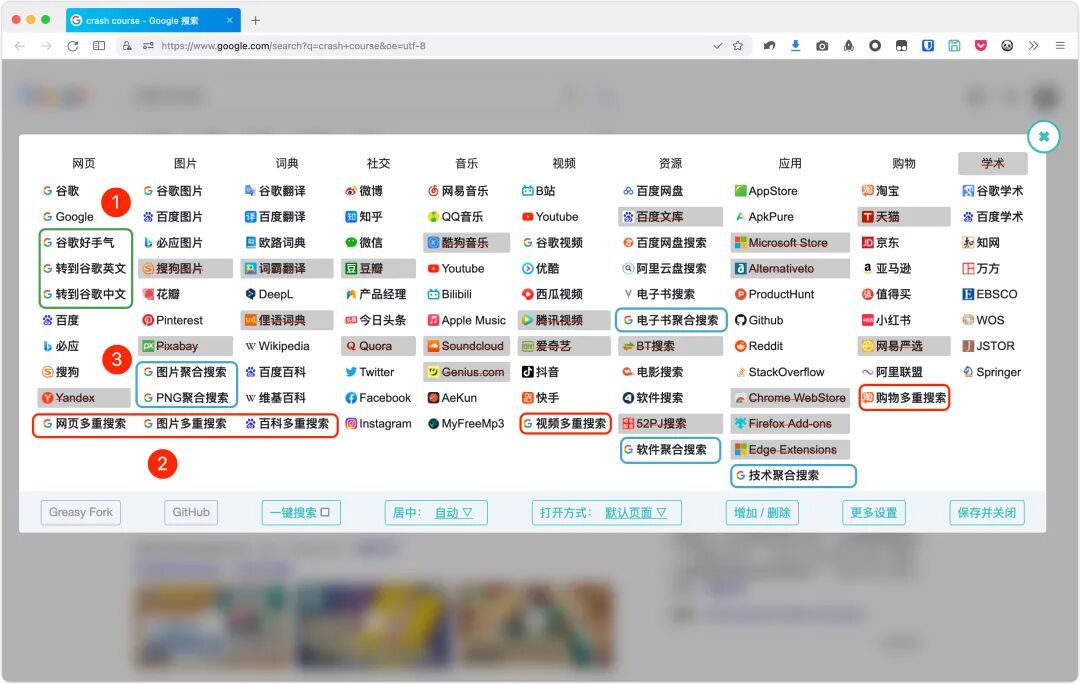Pick Apple Music entry

point(466,320)
